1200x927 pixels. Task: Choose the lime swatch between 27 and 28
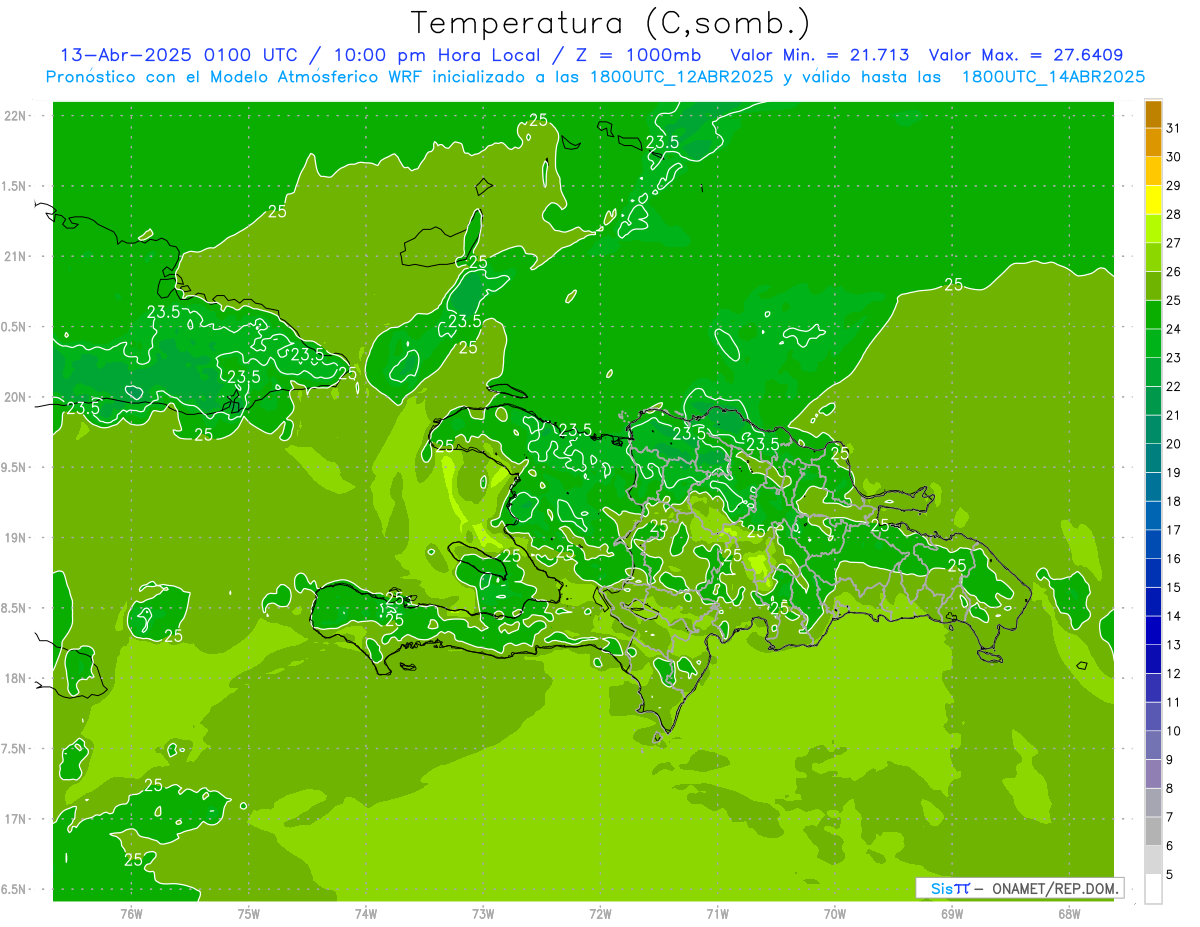(1153, 229)
